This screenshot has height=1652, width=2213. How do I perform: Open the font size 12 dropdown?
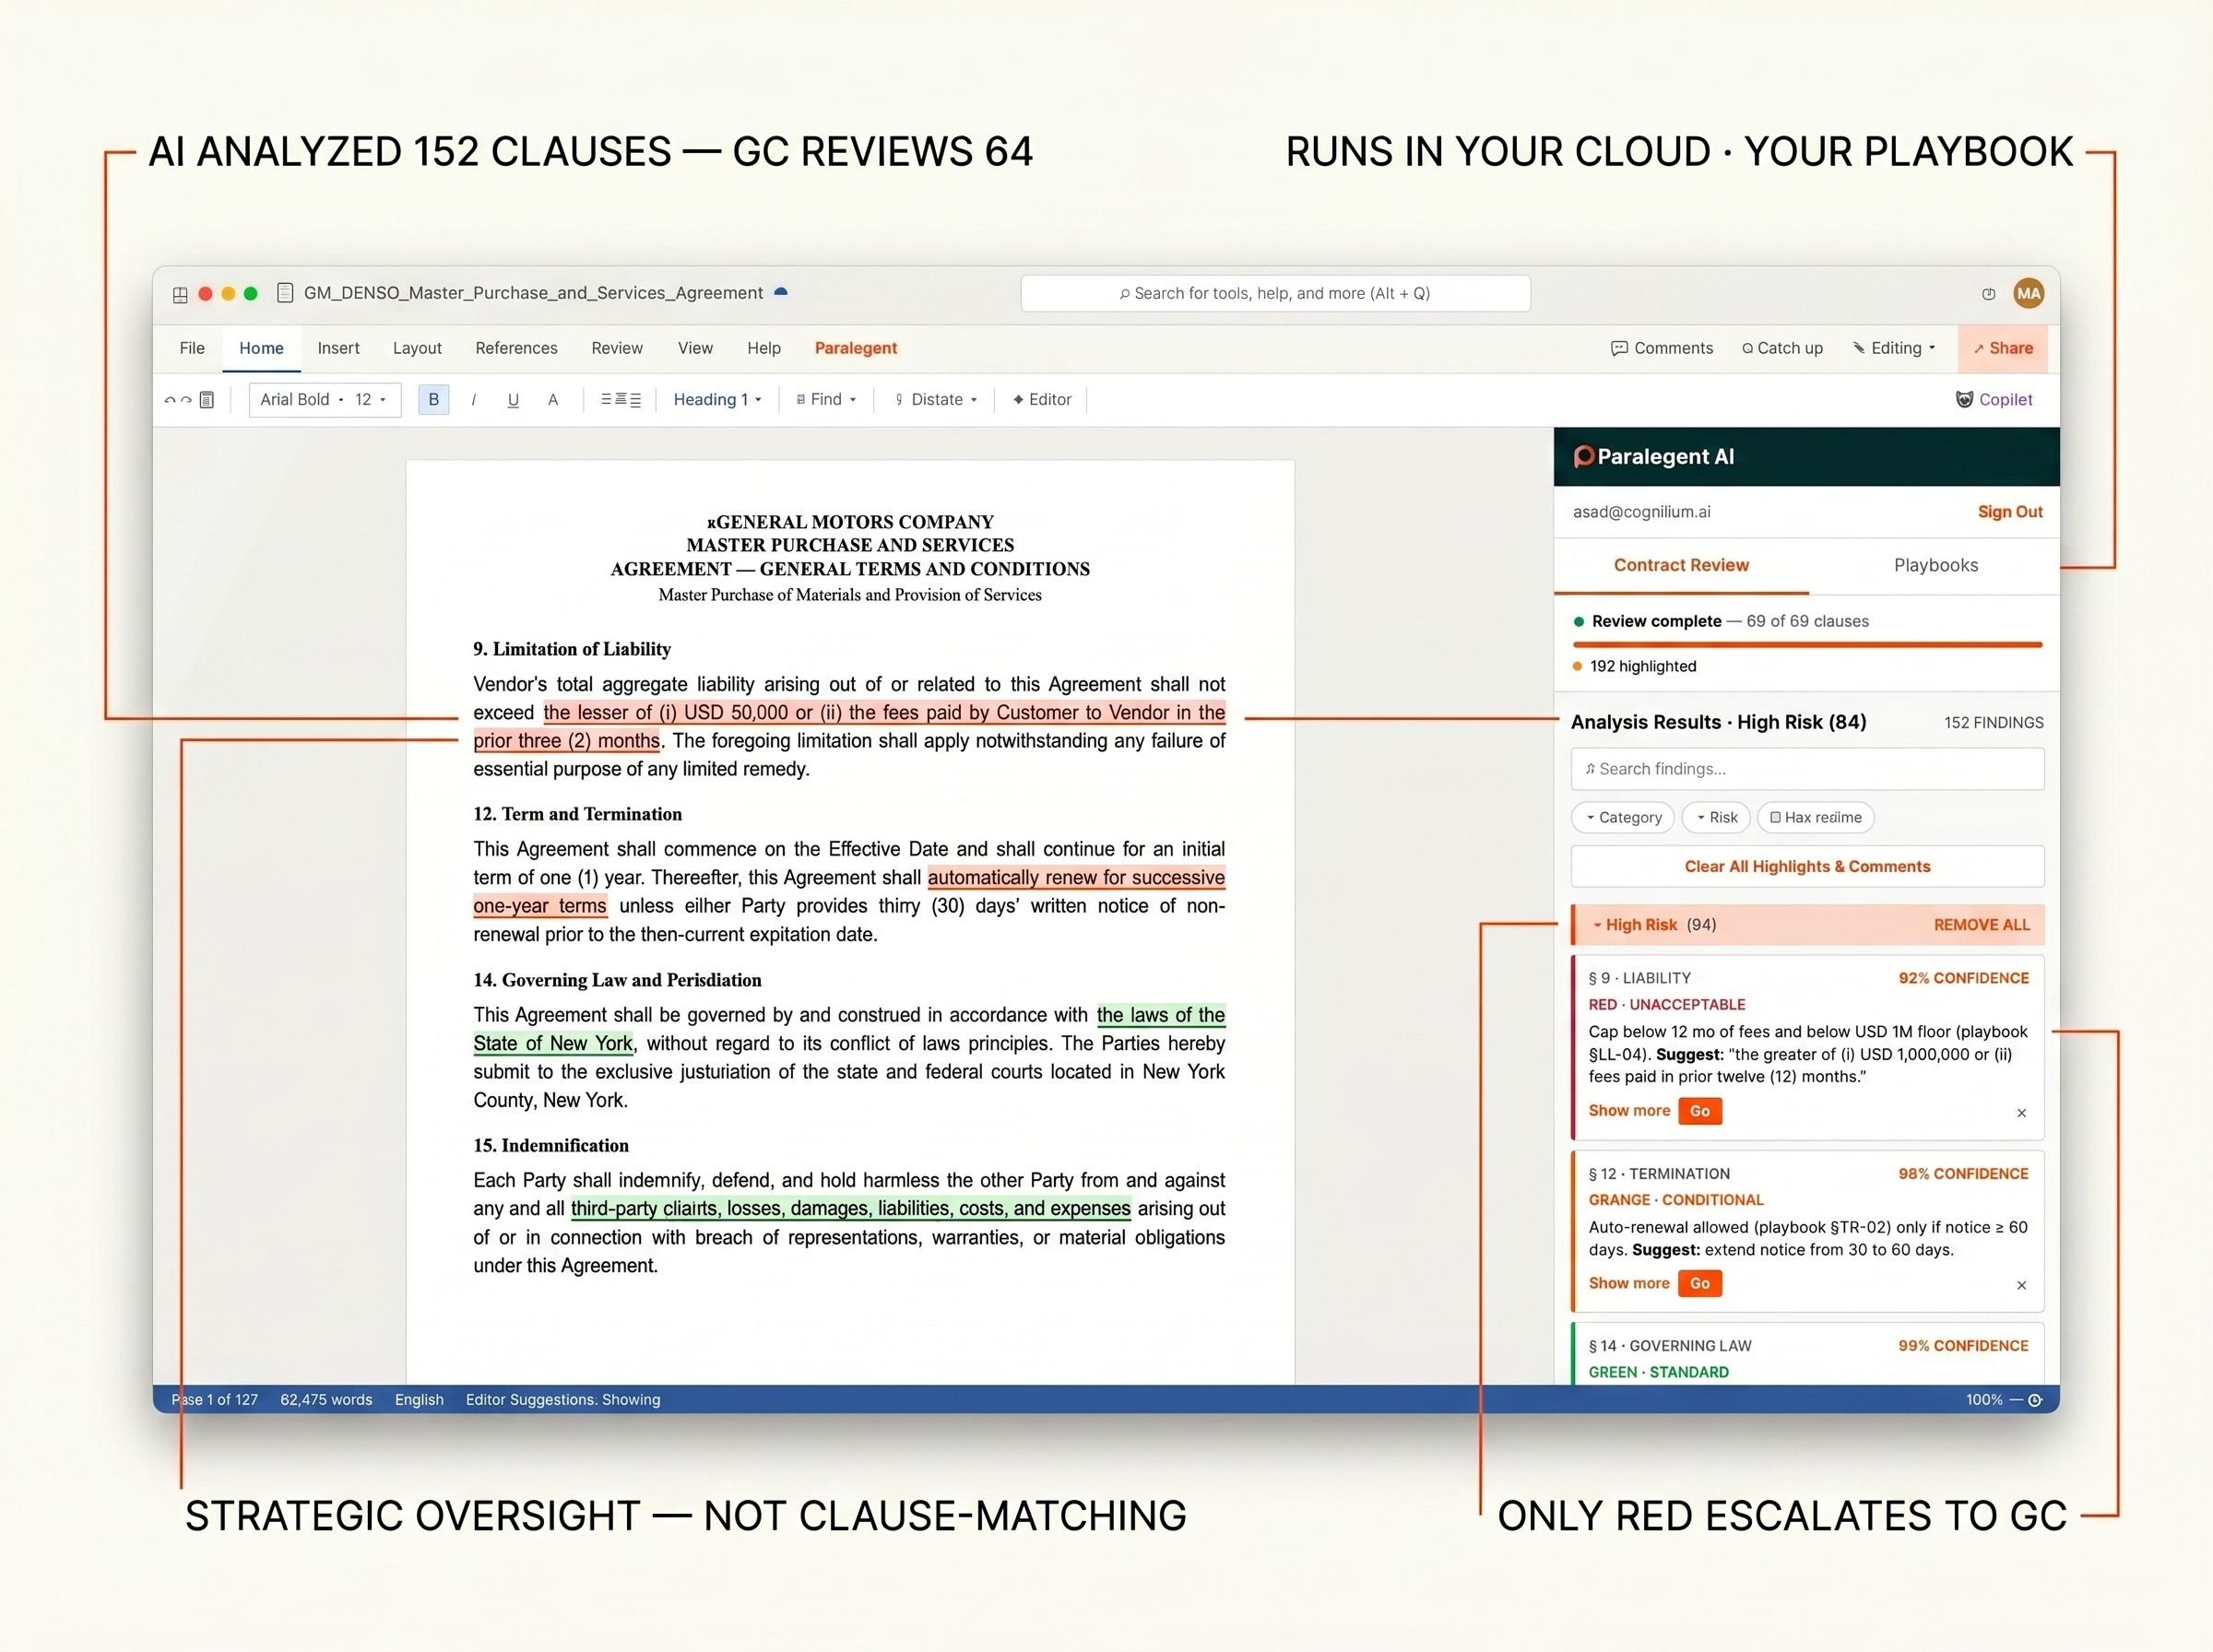point(371,400)
